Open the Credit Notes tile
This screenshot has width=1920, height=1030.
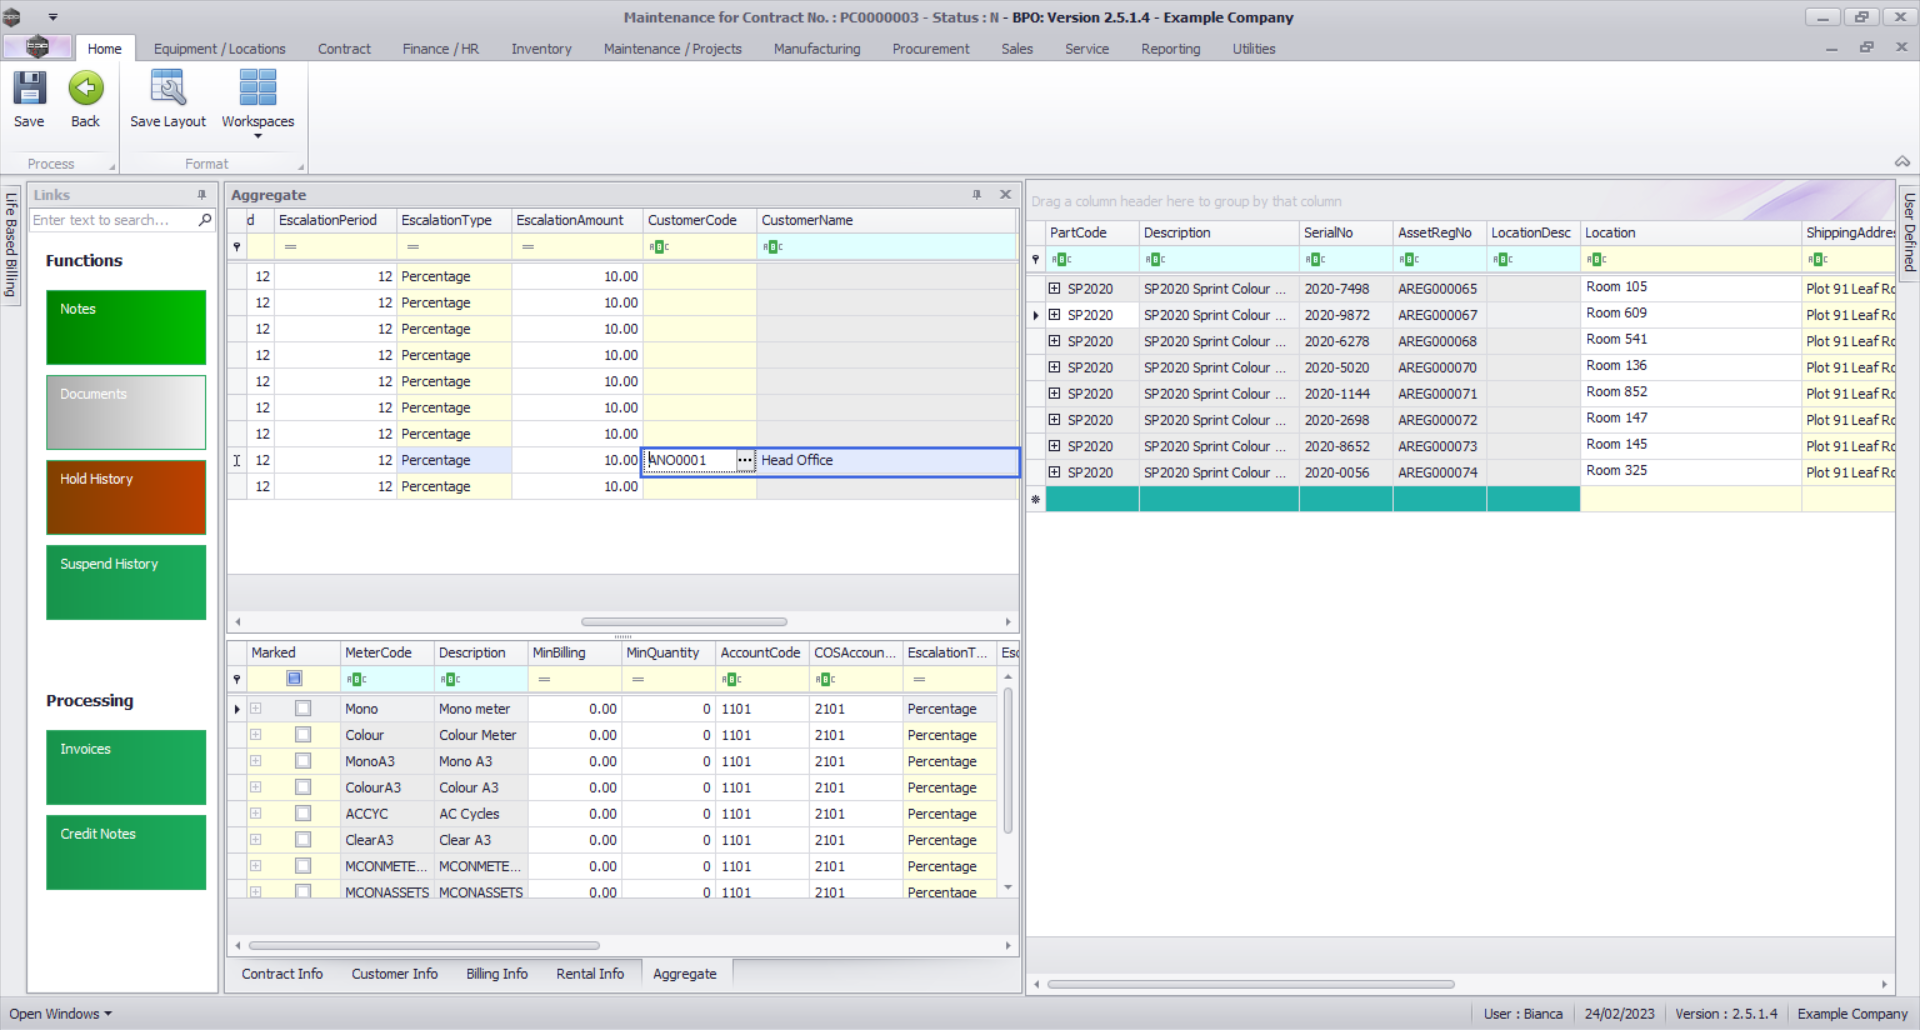point(126,852)
